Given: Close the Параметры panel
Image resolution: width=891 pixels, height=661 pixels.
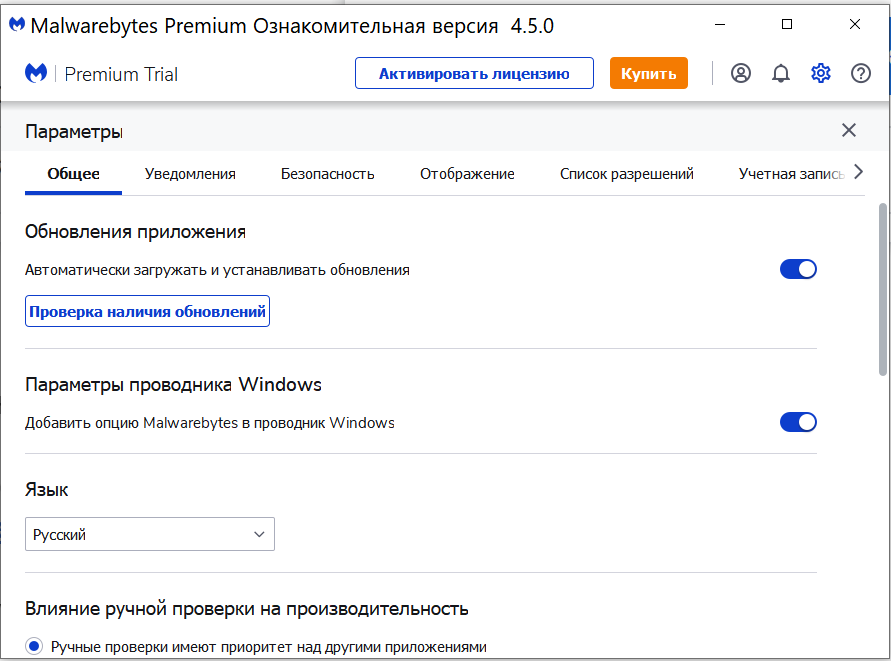Looking at the screenshot, I should [x=848, y=130].
